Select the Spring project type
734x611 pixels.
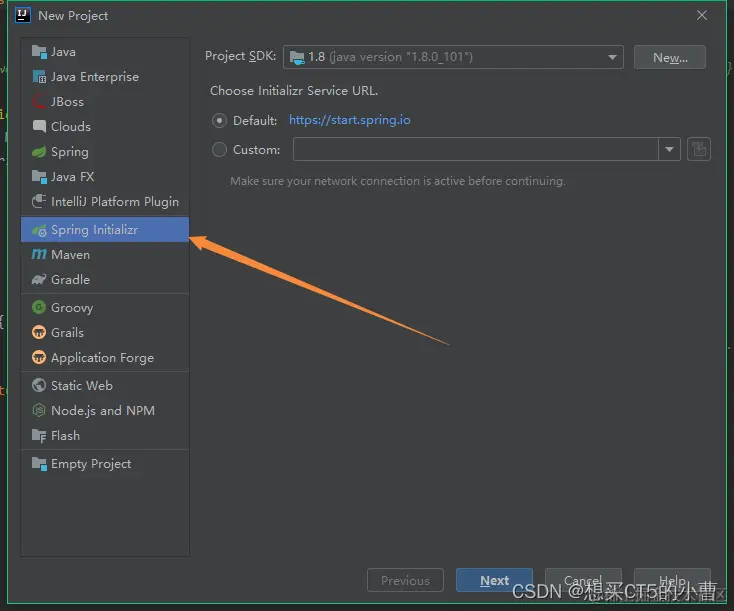pyautogui.click(x=105, y=152)
